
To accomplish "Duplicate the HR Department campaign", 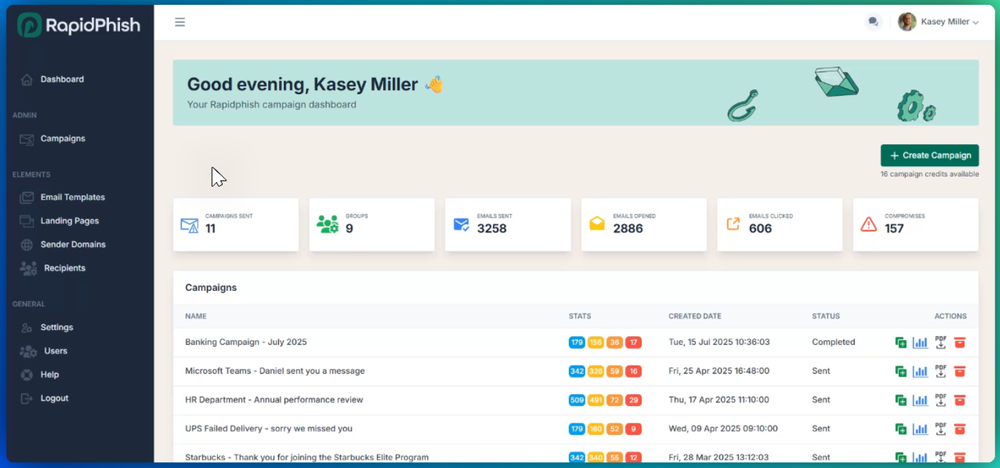I will [901, 400].
